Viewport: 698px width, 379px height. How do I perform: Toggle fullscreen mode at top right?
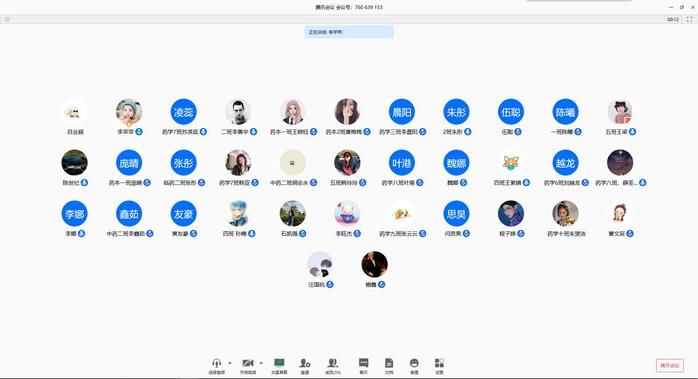click(690, 19)
